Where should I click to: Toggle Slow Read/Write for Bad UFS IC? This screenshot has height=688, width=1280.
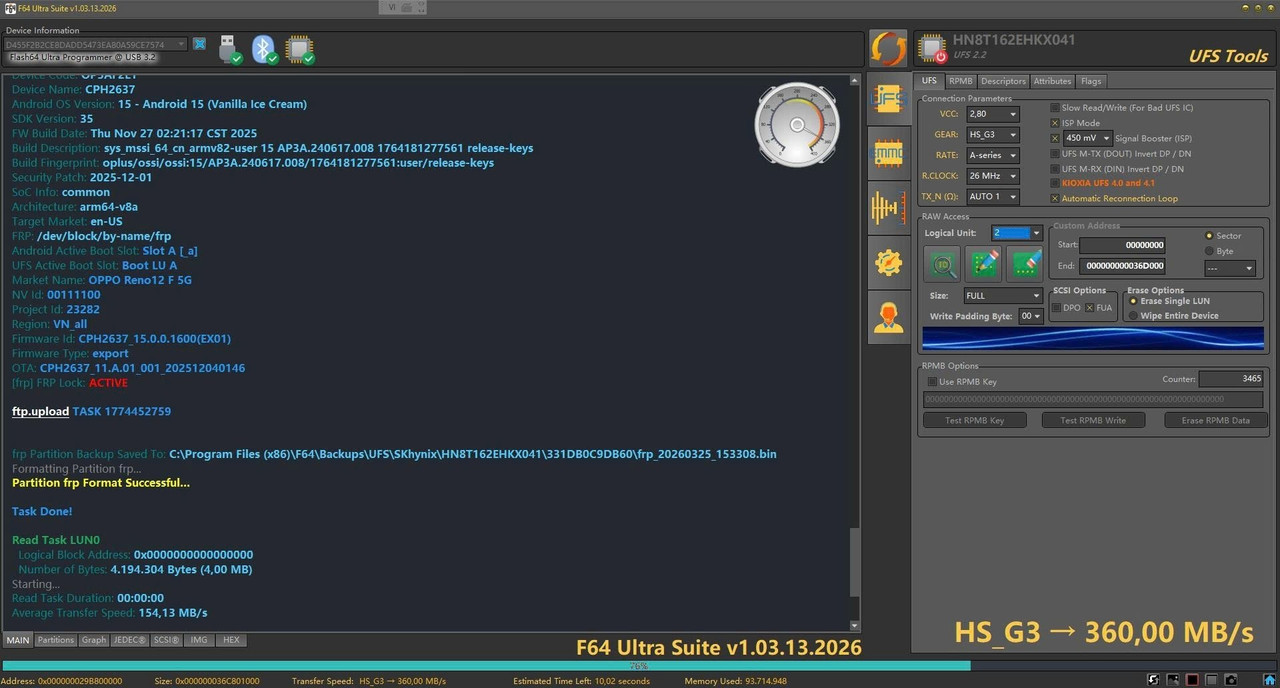[1055, 108]
